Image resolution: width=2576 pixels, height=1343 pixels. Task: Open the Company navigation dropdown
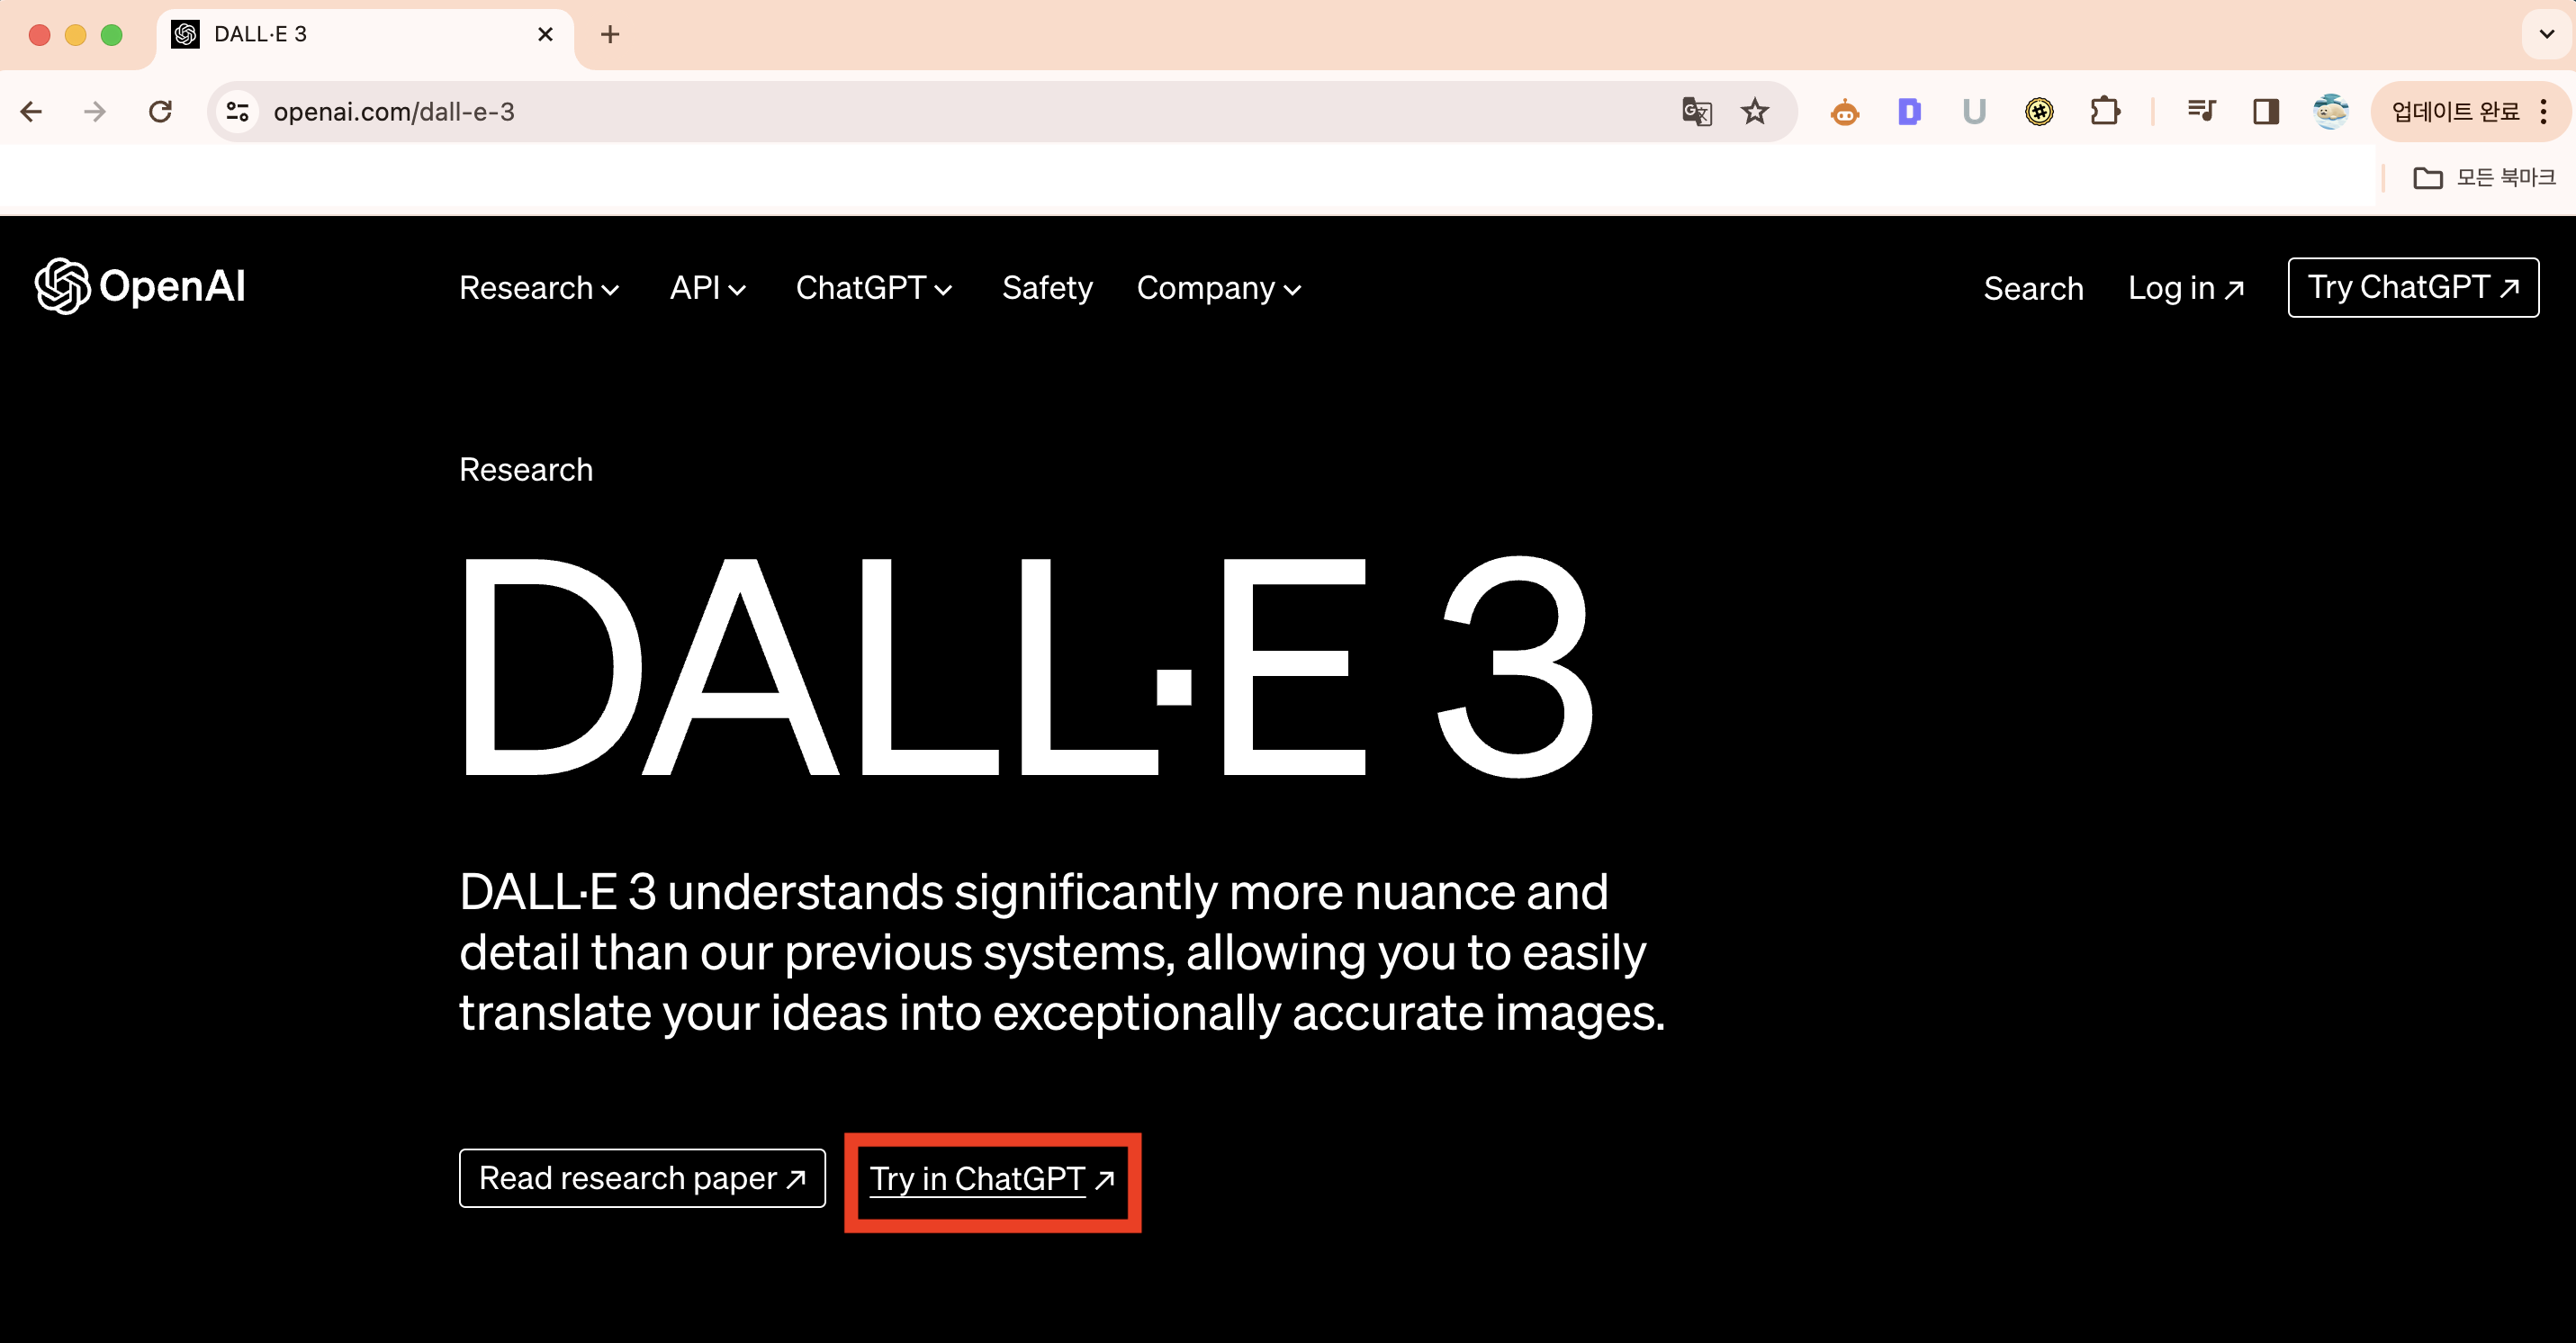[x=1218, y=288]
